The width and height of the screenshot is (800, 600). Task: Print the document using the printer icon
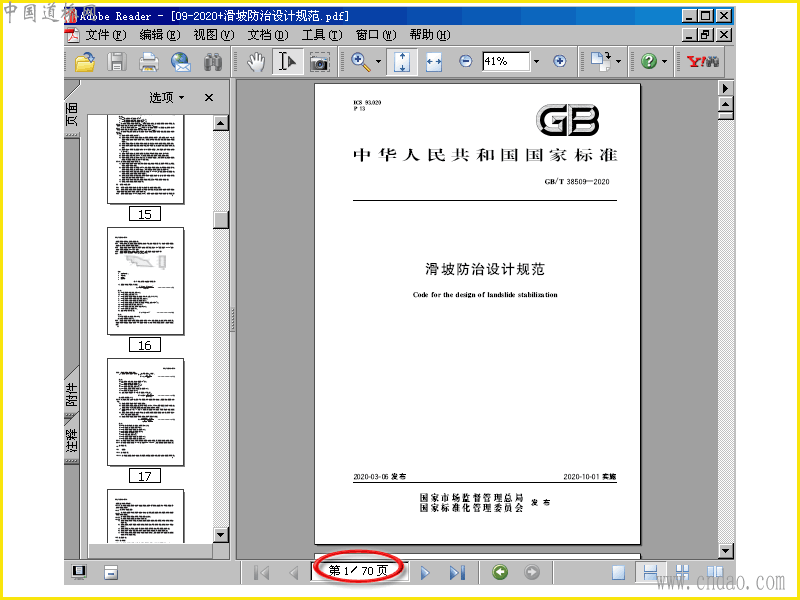pyautogui.click(x=148, y=62)
